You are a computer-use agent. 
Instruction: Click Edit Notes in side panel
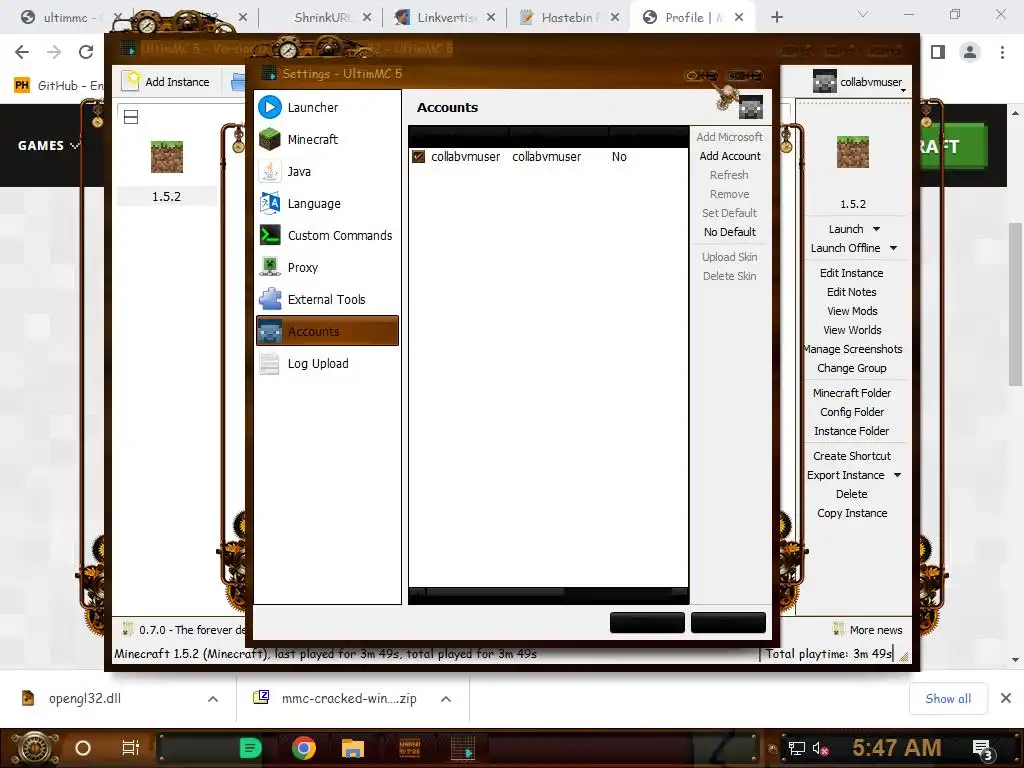point(852,292)
